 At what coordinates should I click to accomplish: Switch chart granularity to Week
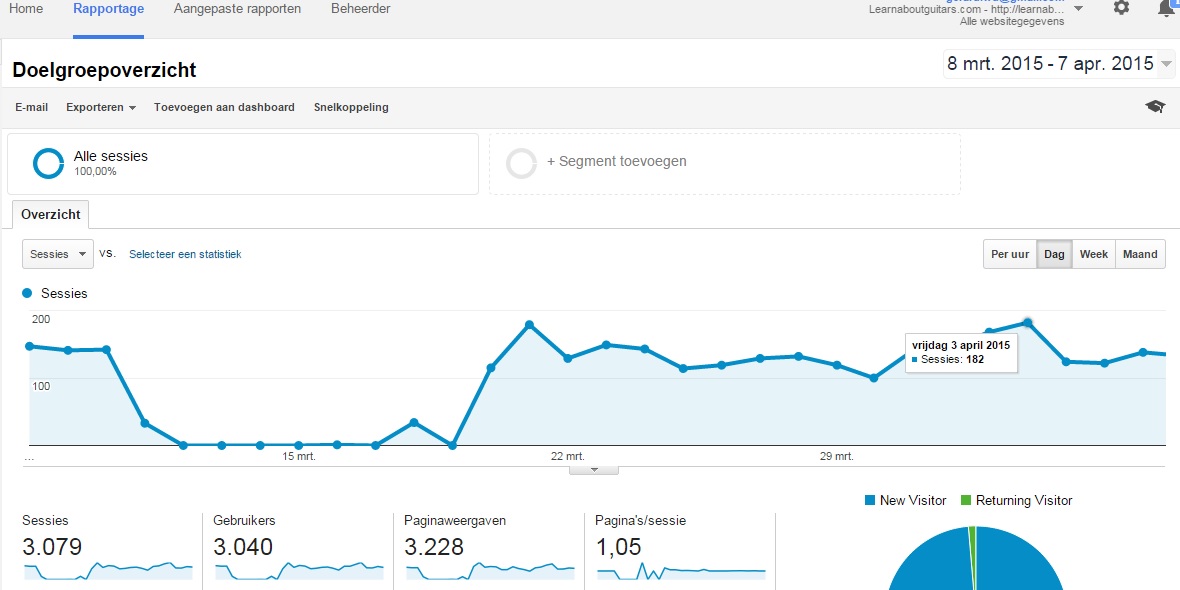[1093, 254]
